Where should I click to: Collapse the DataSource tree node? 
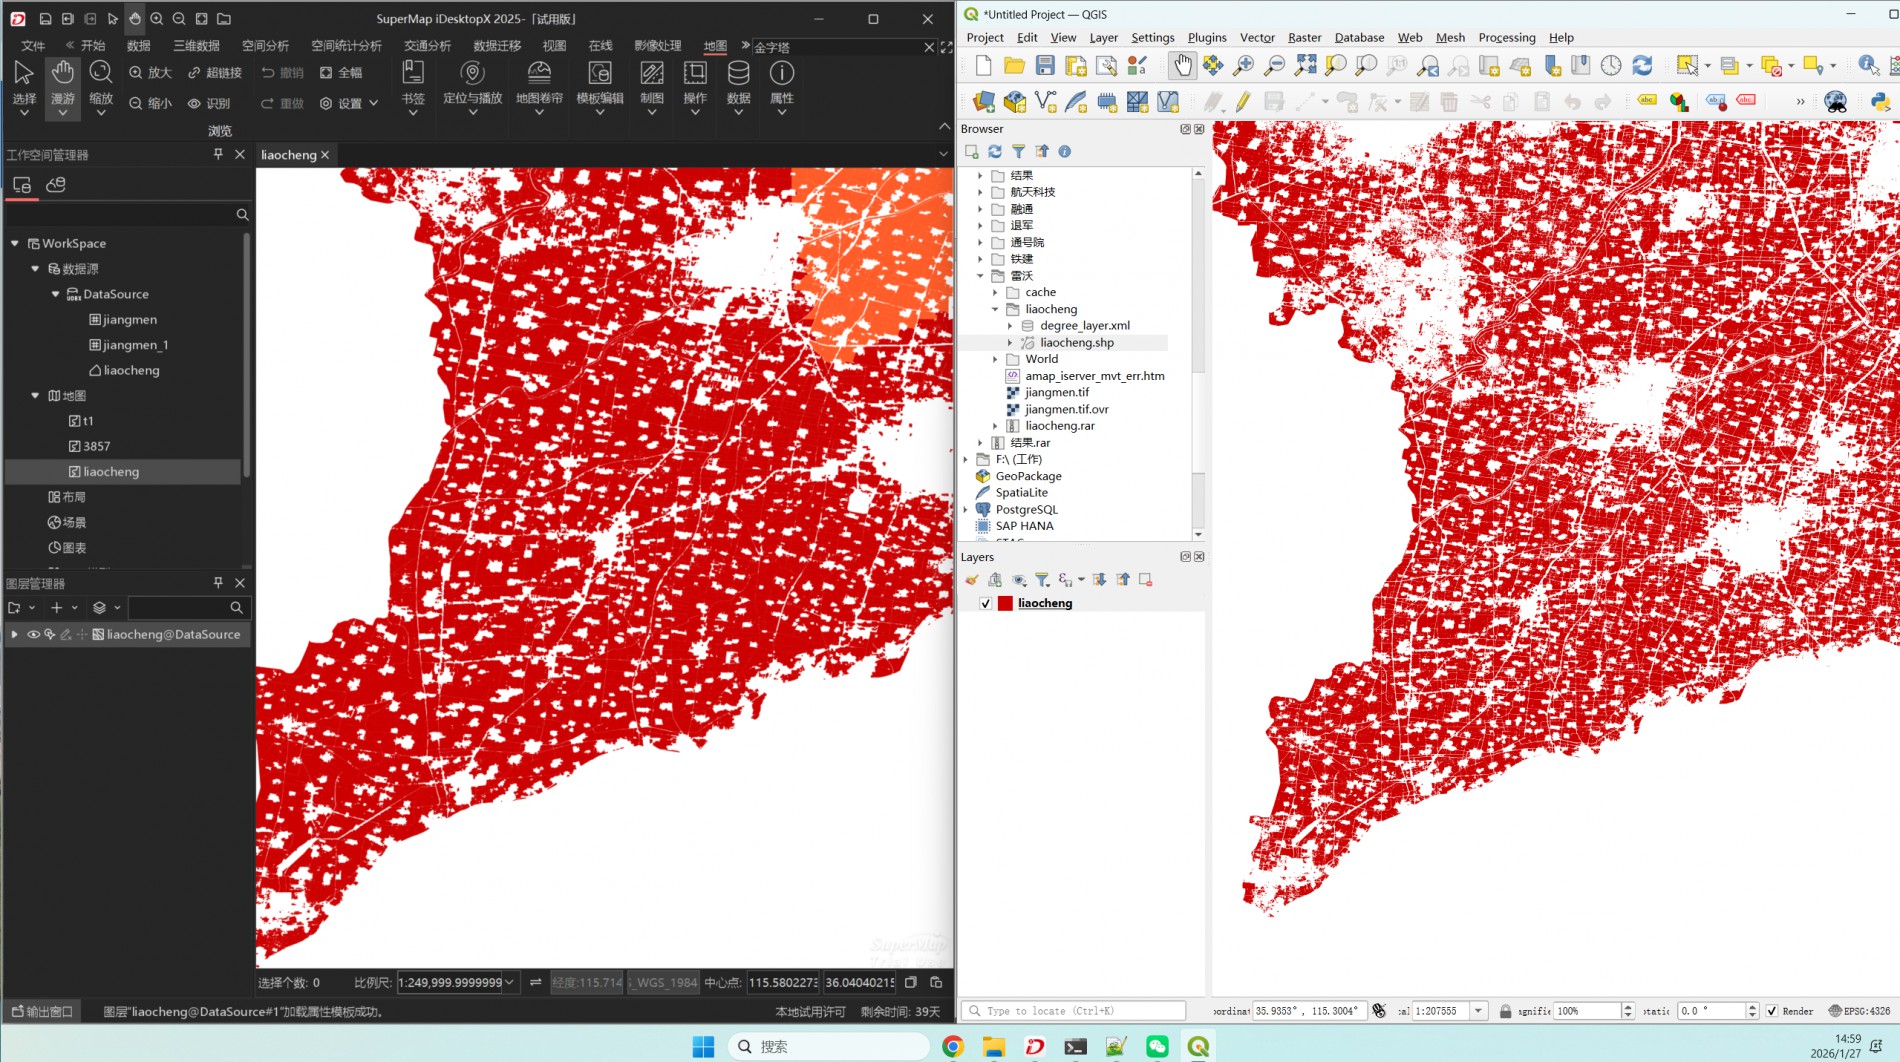tap(56, 294)
